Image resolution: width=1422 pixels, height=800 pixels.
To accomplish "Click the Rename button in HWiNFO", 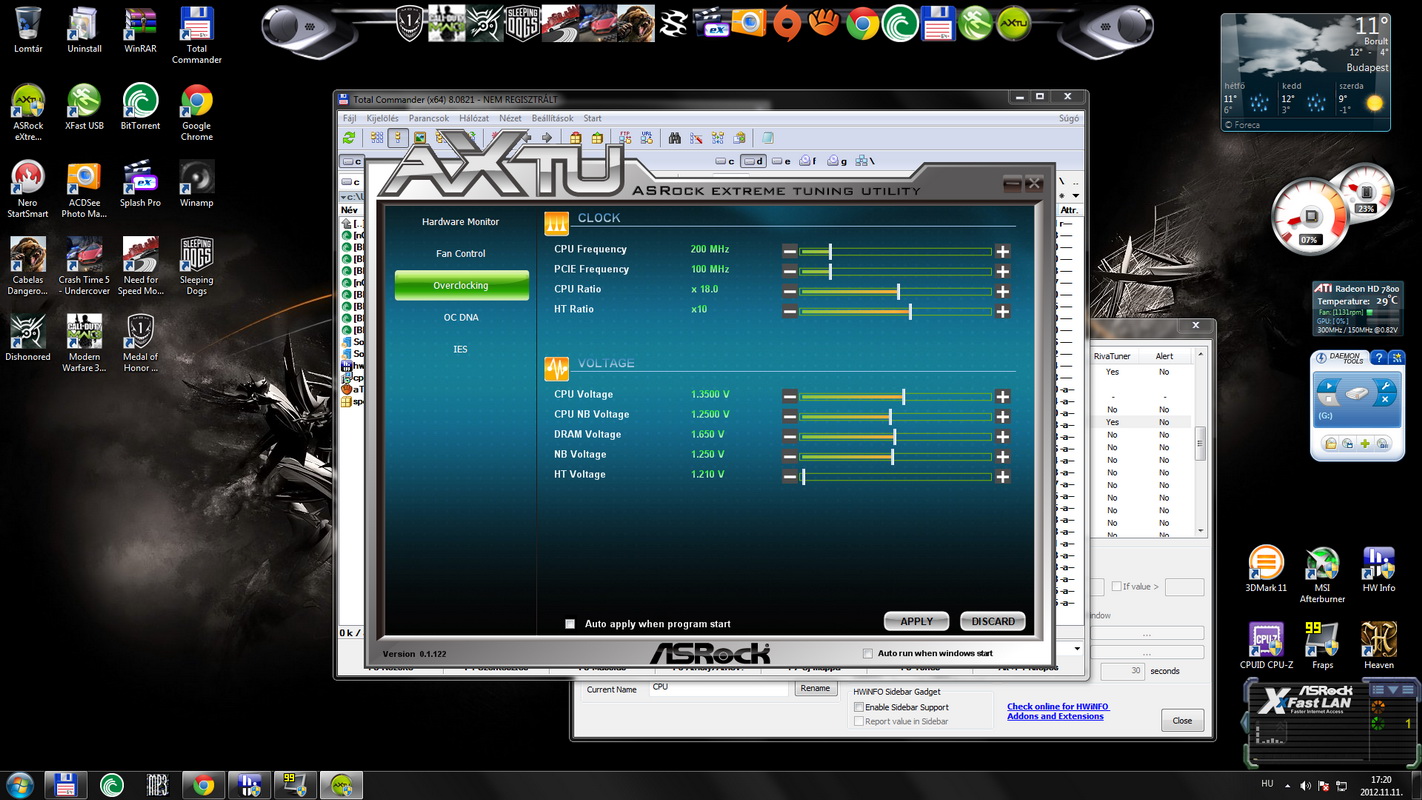I will [815, 688].
